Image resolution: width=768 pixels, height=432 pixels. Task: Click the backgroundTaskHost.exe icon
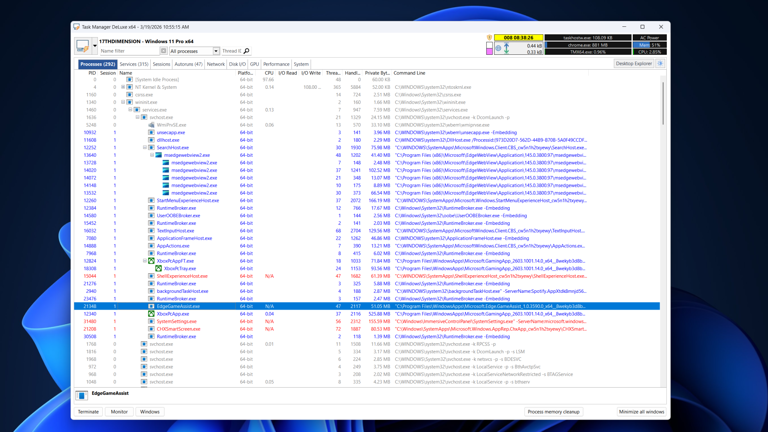pos(151,291)
